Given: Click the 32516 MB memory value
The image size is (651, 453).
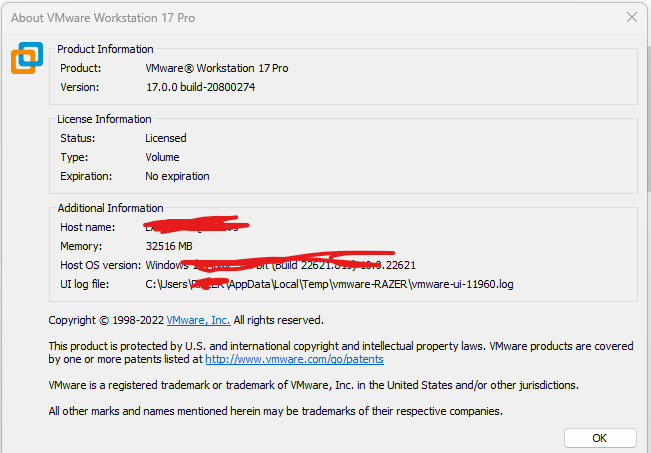Looking at the screenshot, I should click(x=169, y=246).
